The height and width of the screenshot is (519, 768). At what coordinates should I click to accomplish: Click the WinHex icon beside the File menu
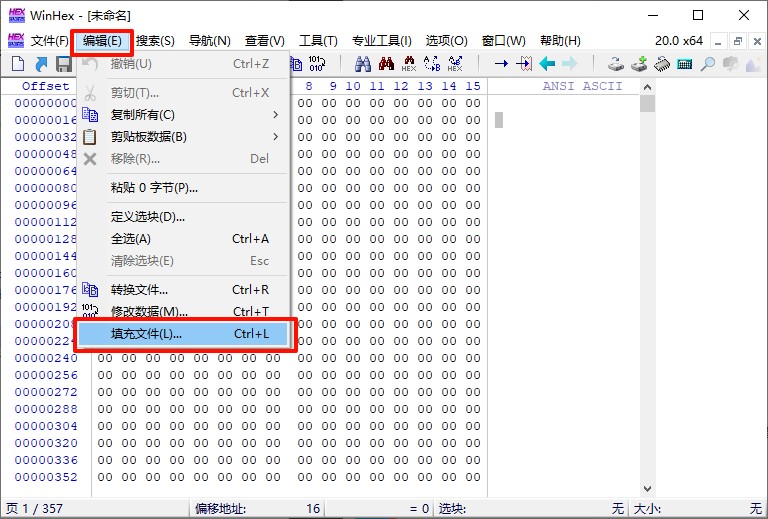(x=16, y=41)
